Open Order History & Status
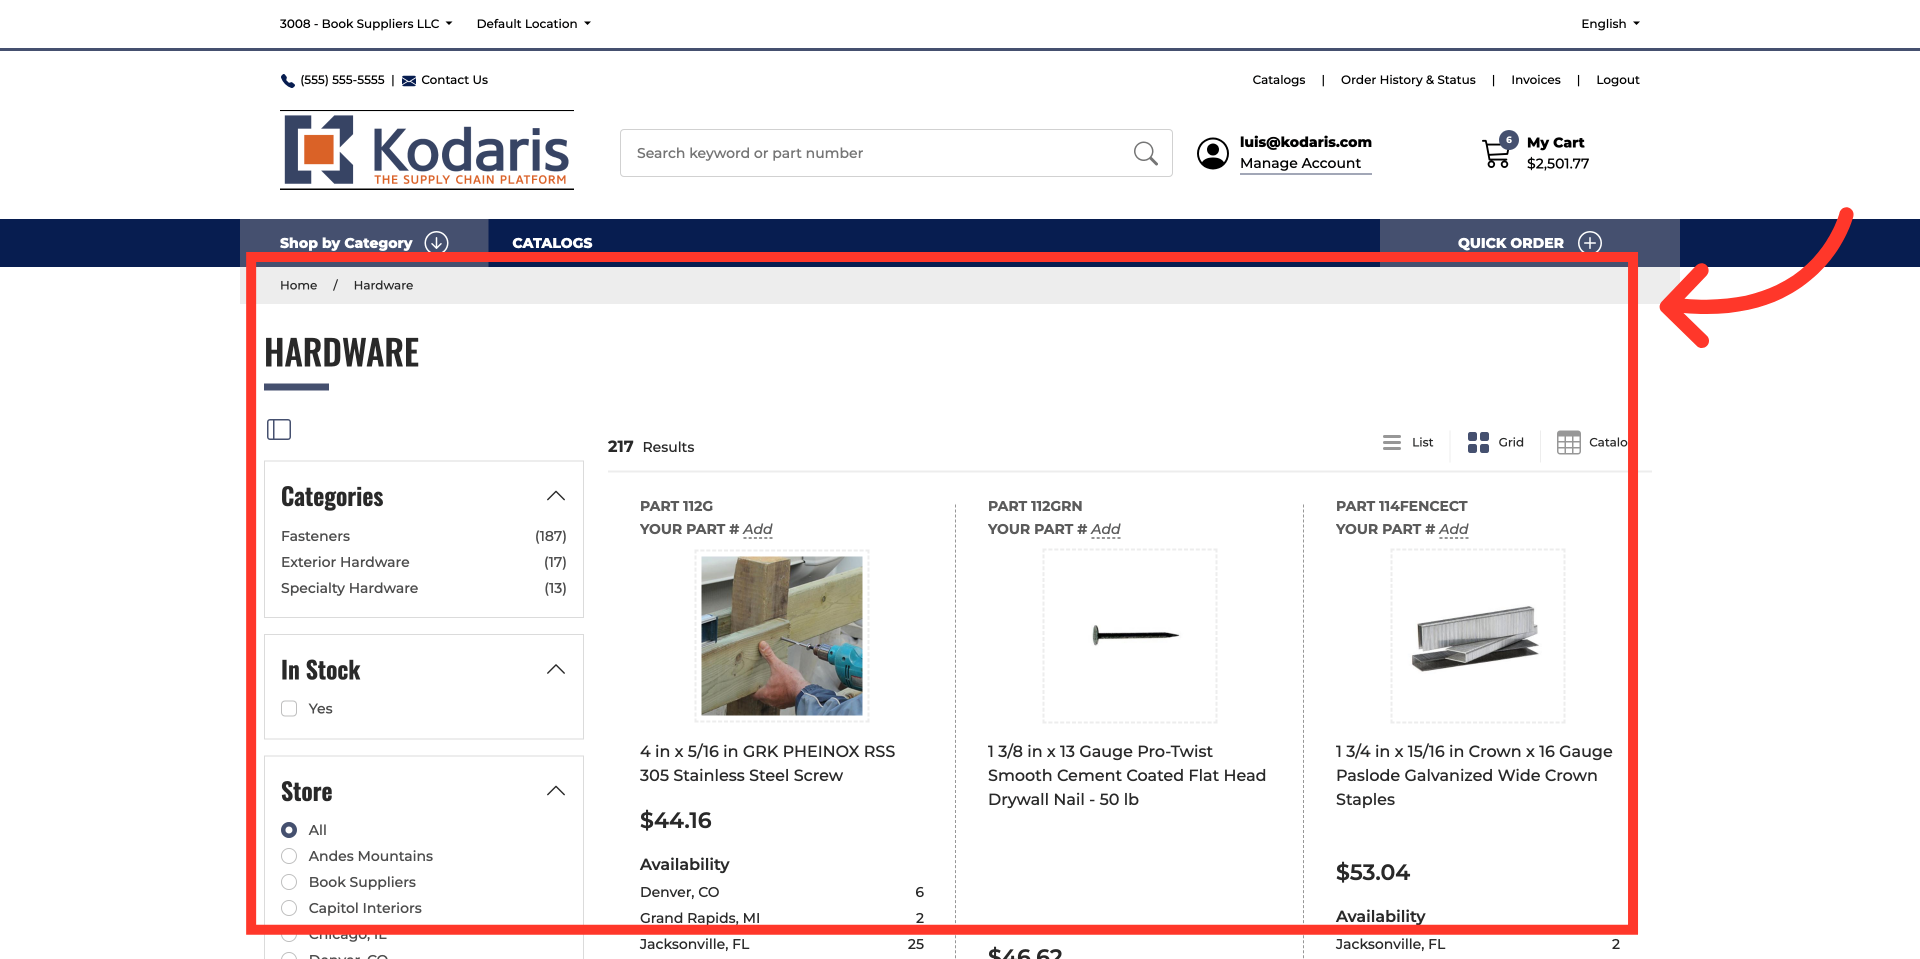Screen dimensions: 1920x959 pos(1408,80)
